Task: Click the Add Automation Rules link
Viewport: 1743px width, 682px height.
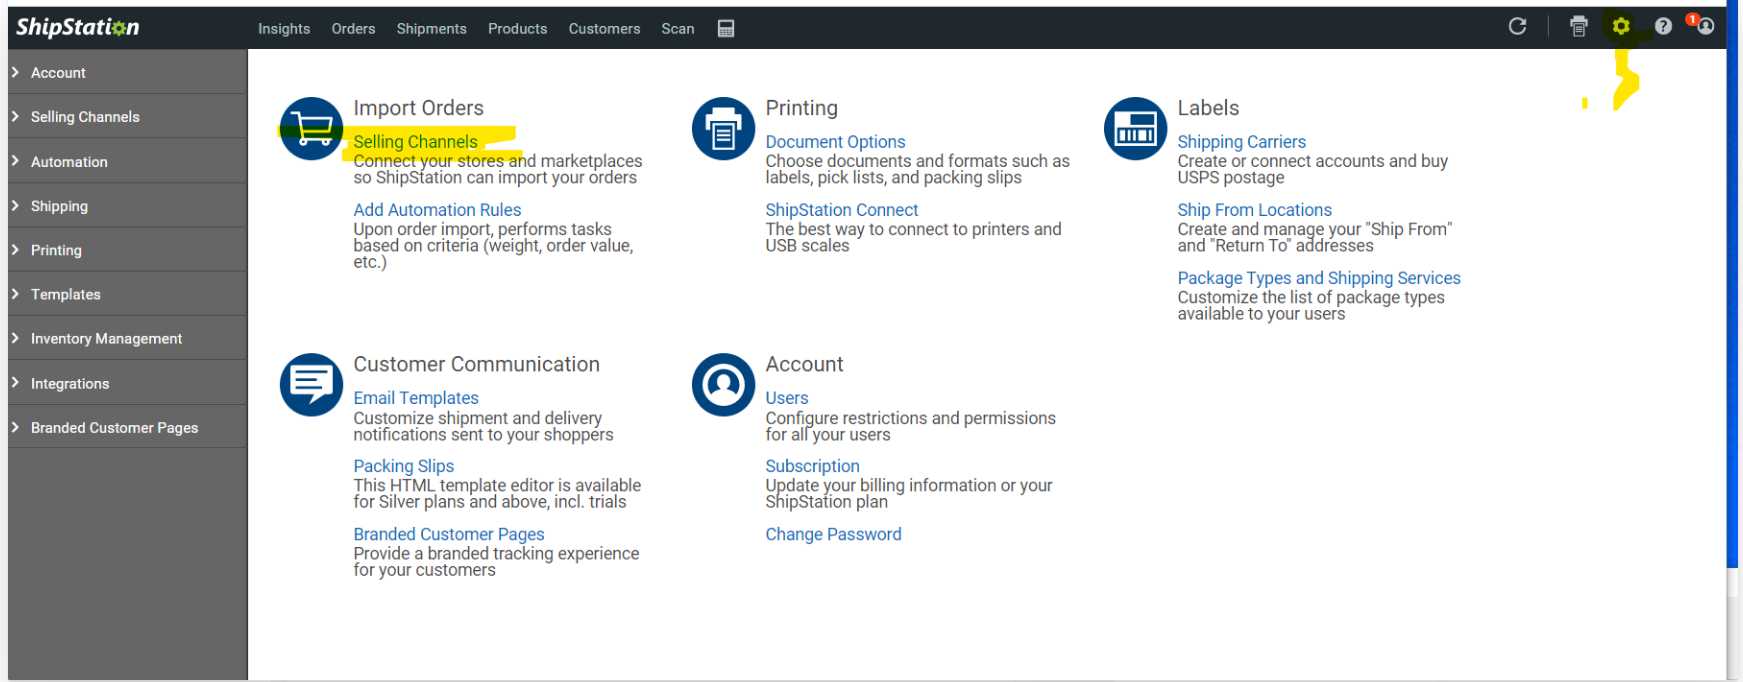Action: pos(437,210)
